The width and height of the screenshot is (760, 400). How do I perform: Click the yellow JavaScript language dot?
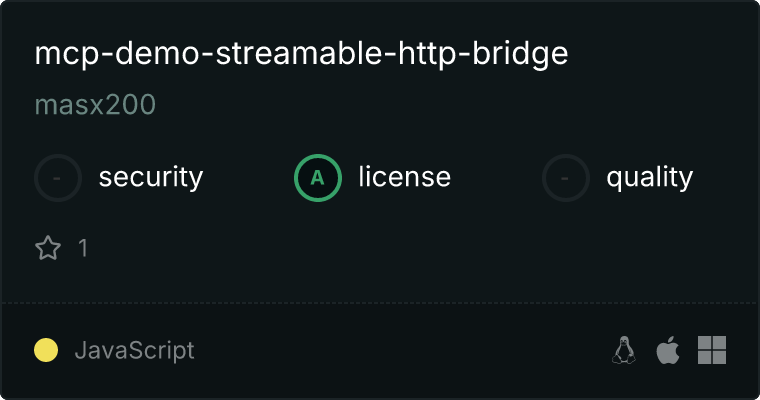[x=46, y=350]
